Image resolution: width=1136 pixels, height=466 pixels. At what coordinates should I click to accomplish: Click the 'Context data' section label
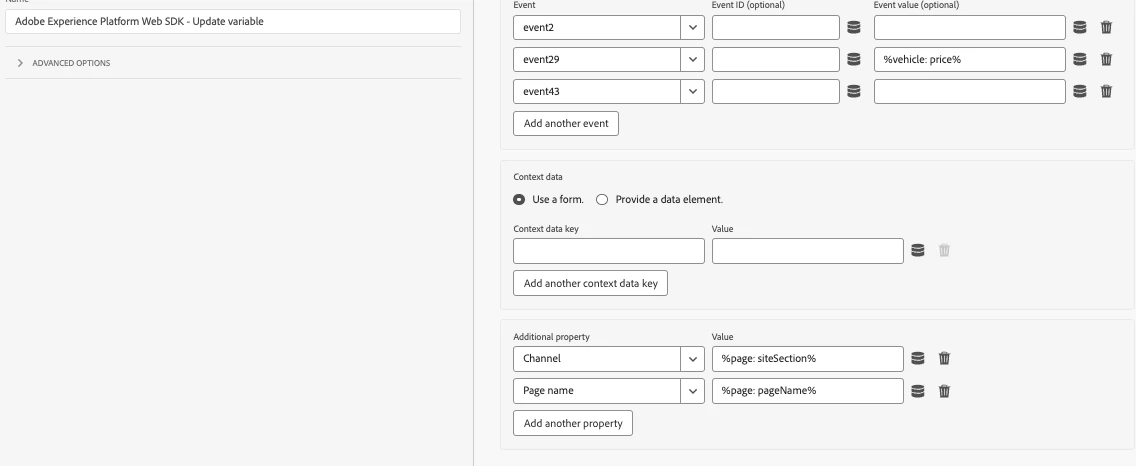click(x=538, y=177)
